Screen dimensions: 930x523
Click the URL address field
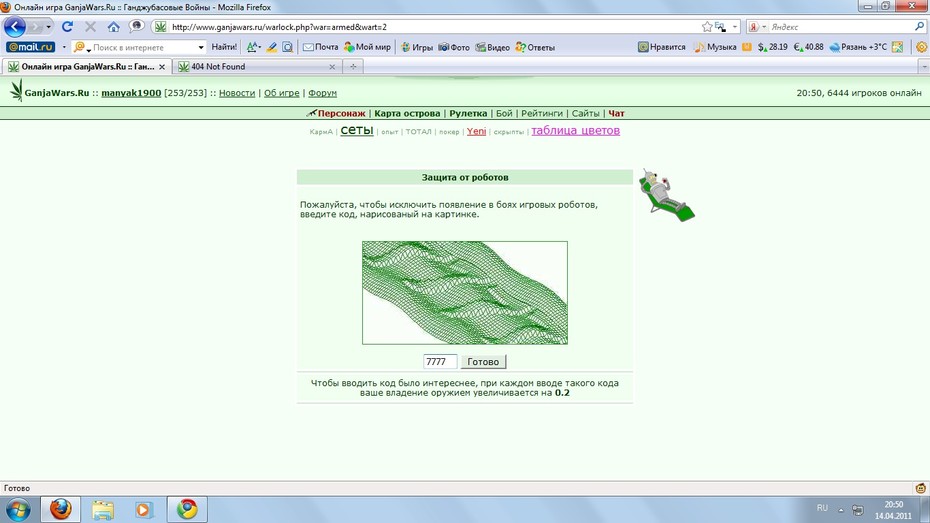(433, 27)
